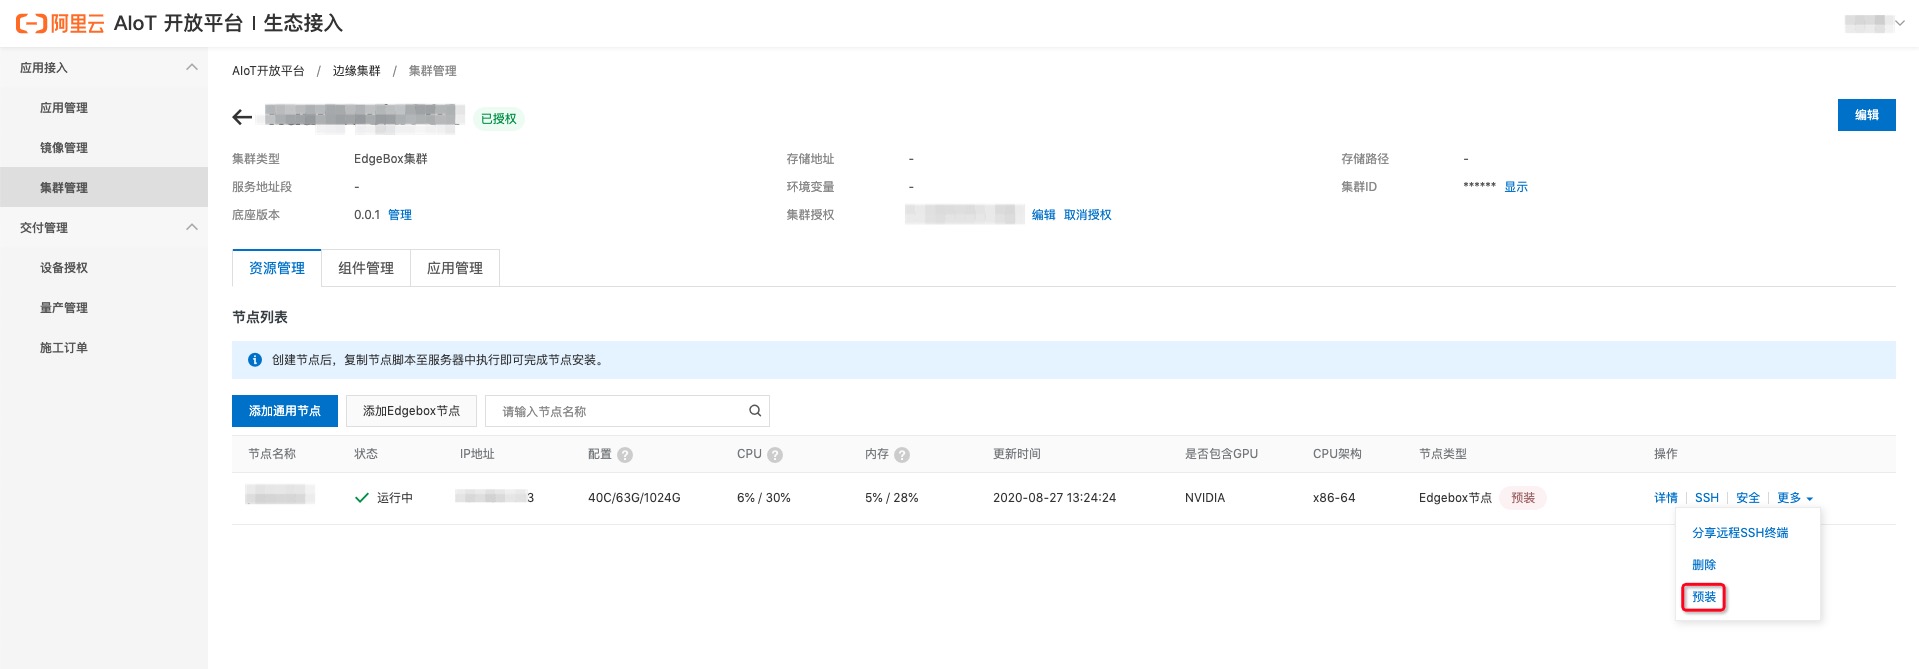Click the 添加Edgebox节点 button
1919x669 pixels.
pos(411,411)
